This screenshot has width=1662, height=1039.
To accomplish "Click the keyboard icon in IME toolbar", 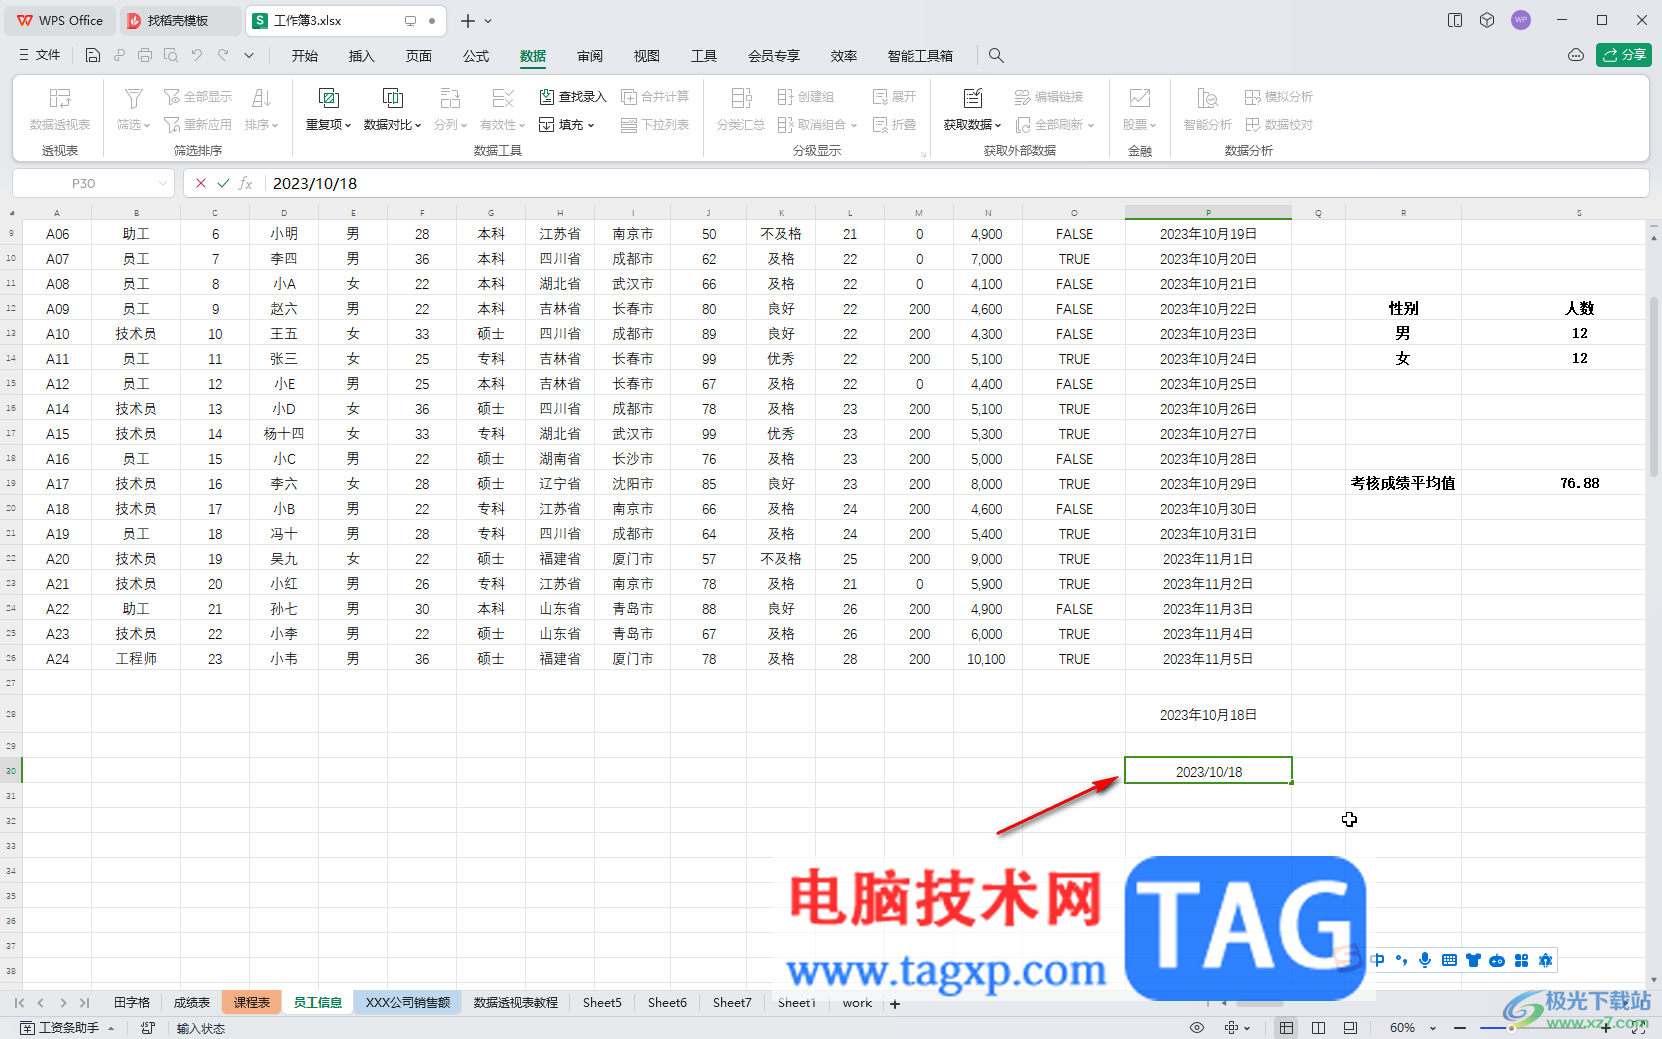I will 1449,960.
